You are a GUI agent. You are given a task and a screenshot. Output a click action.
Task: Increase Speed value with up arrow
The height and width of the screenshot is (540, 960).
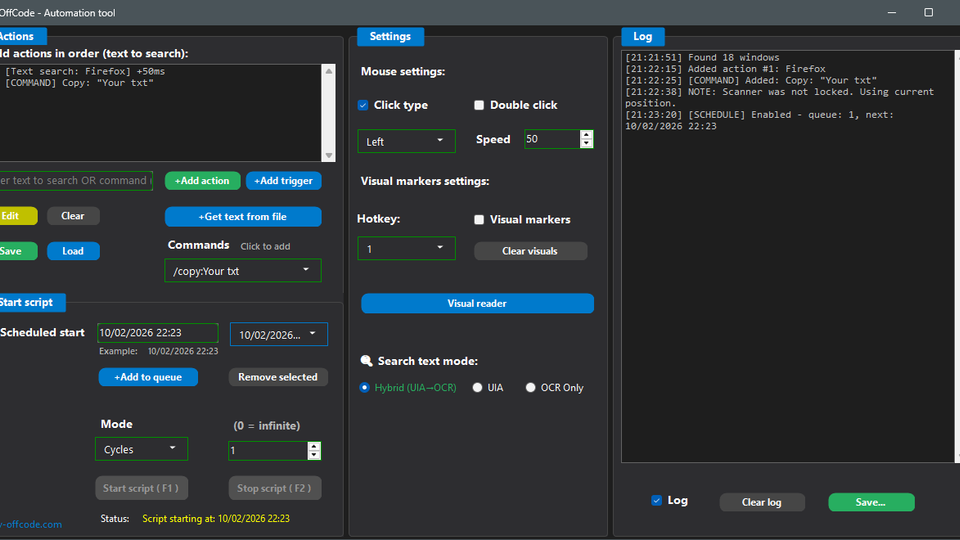[x=586, y=135]
